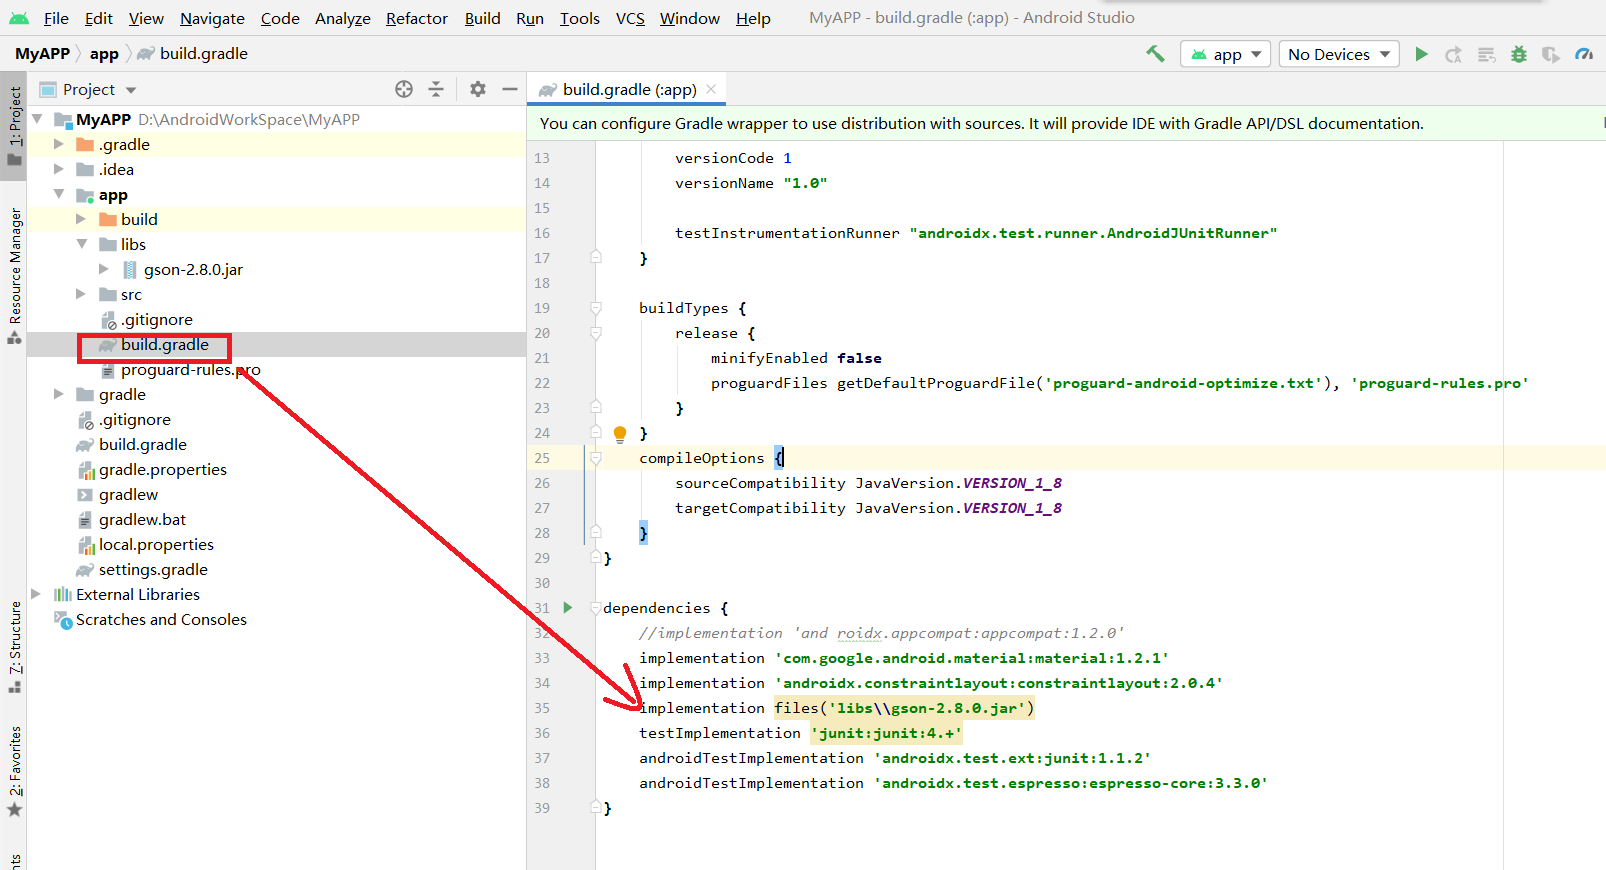Open the Analyze menu
Screen dimensions: 1606x870
point(343,18)
